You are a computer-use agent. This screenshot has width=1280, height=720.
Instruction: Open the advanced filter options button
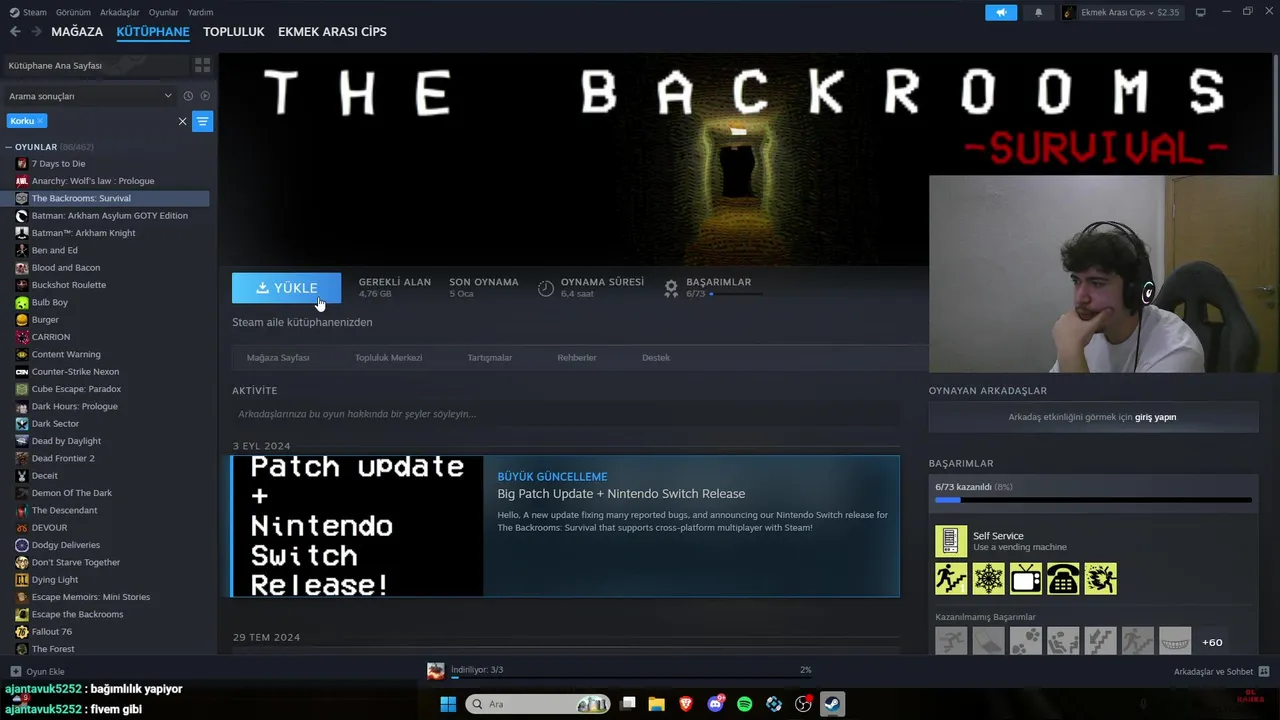[202, 121]
